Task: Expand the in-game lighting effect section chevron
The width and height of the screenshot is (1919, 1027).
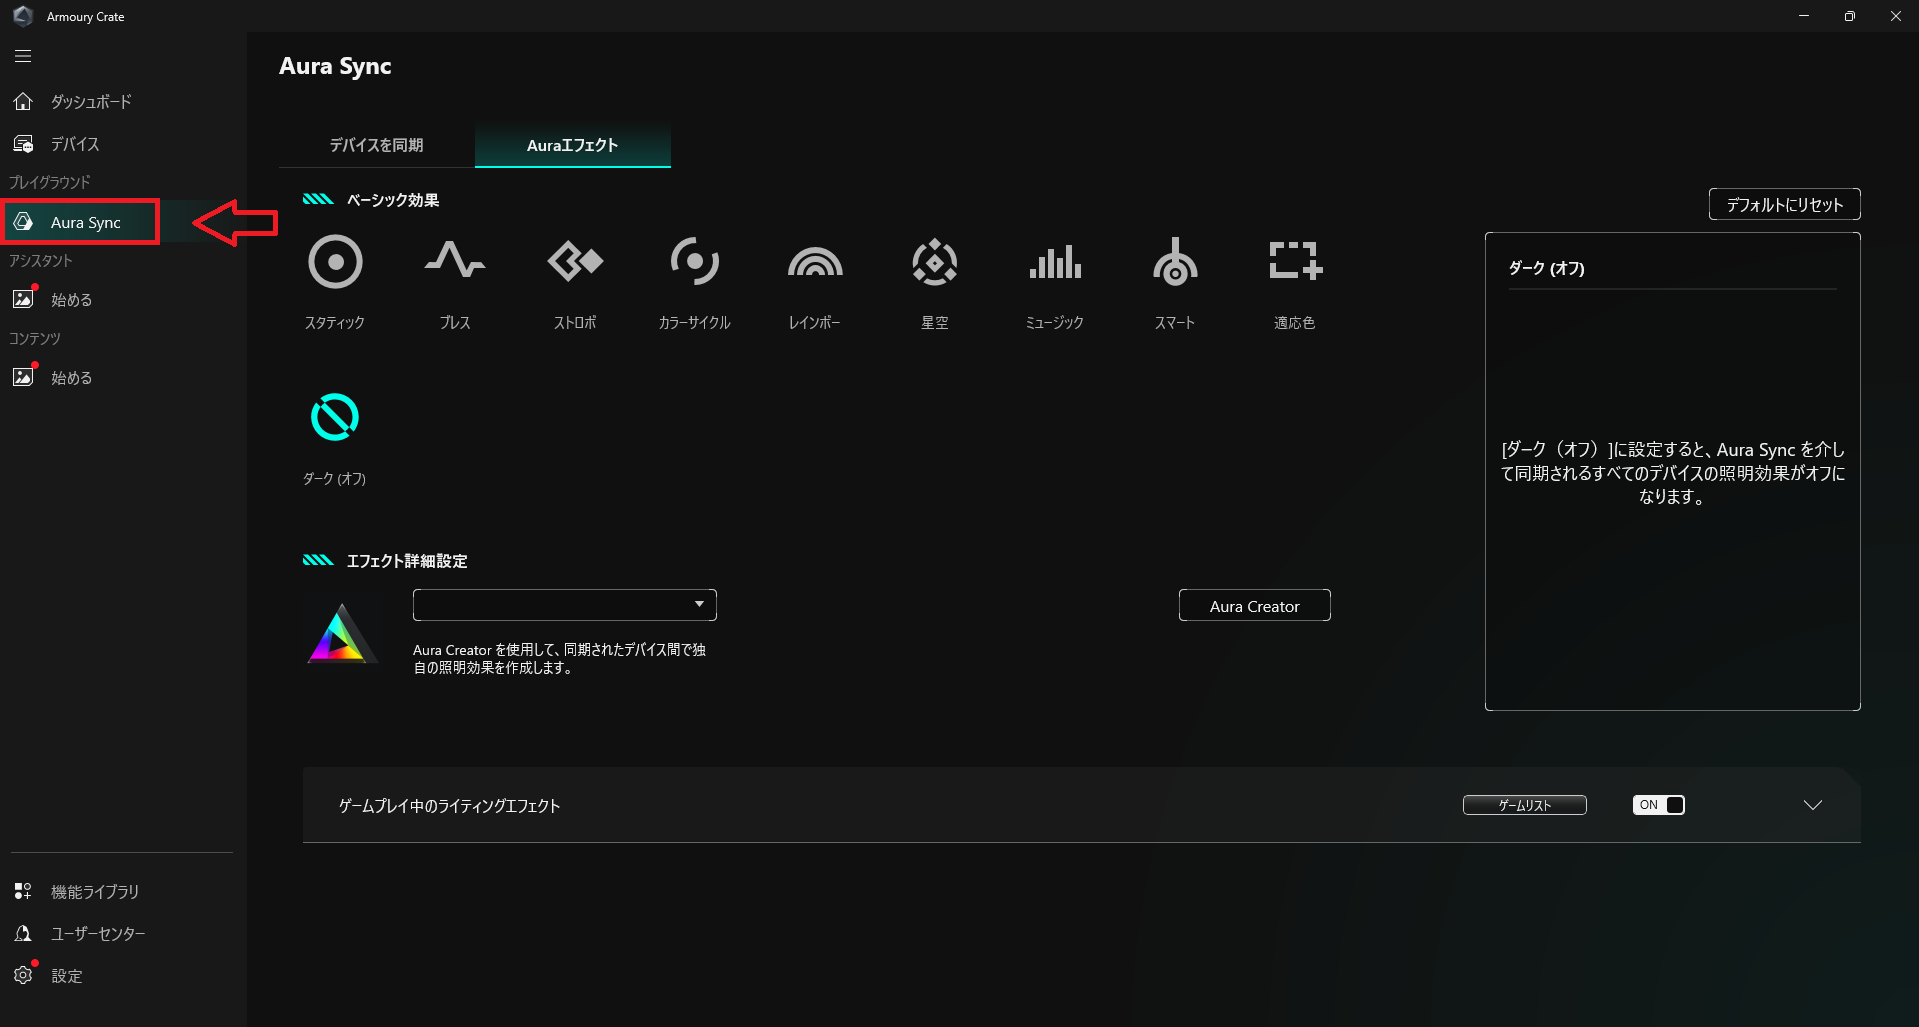Action: pos(1812,805)
